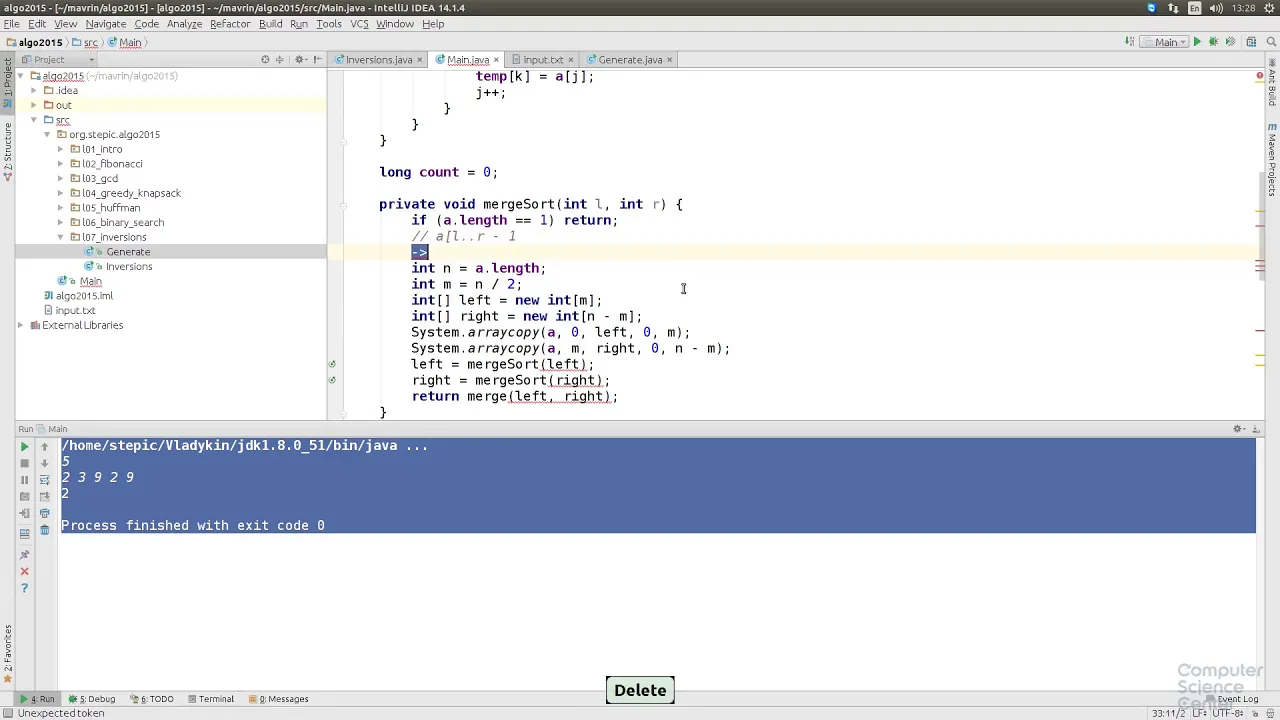Run Main from the top toolbar
Viewport: 1280px width, 720px height.
[1196, 42]
